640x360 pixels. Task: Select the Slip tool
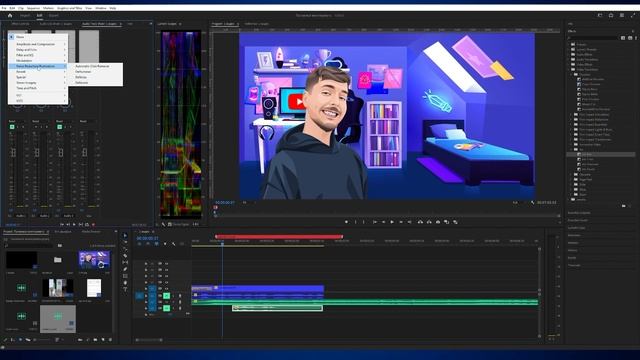[125, 262]
